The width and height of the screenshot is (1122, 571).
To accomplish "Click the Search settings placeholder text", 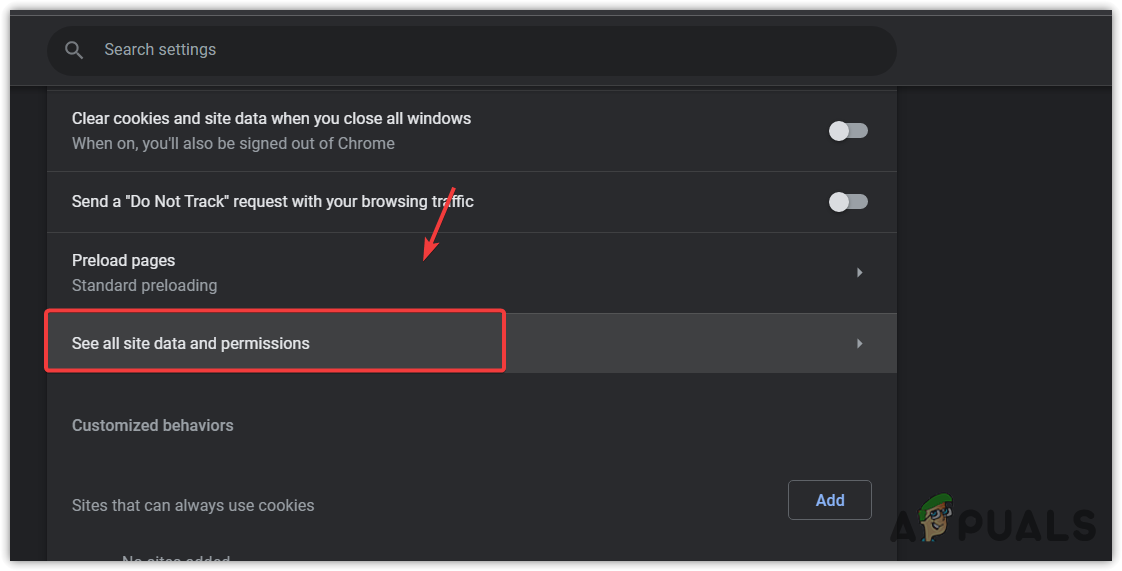I will (160, 50).
